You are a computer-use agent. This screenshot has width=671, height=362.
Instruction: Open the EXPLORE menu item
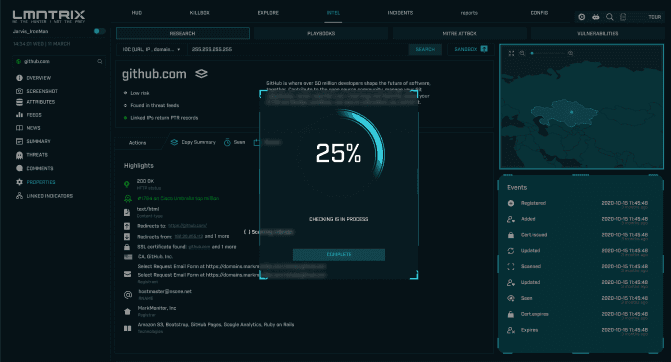[x=268, y=13]
